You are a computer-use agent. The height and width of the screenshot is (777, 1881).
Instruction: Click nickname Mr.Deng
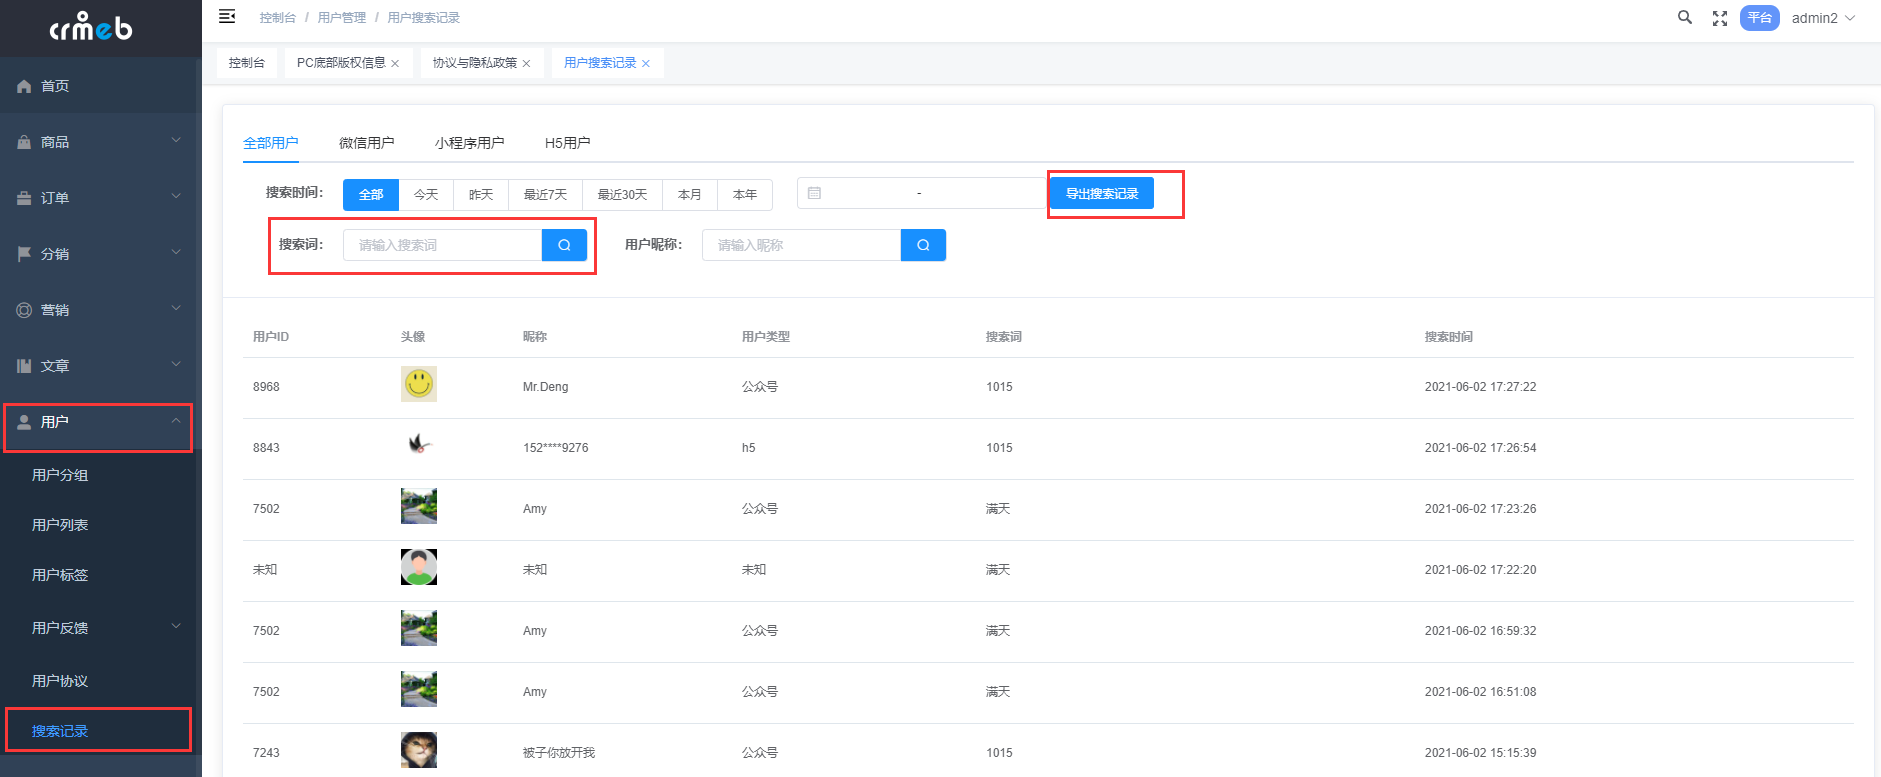tap(545, 387)
